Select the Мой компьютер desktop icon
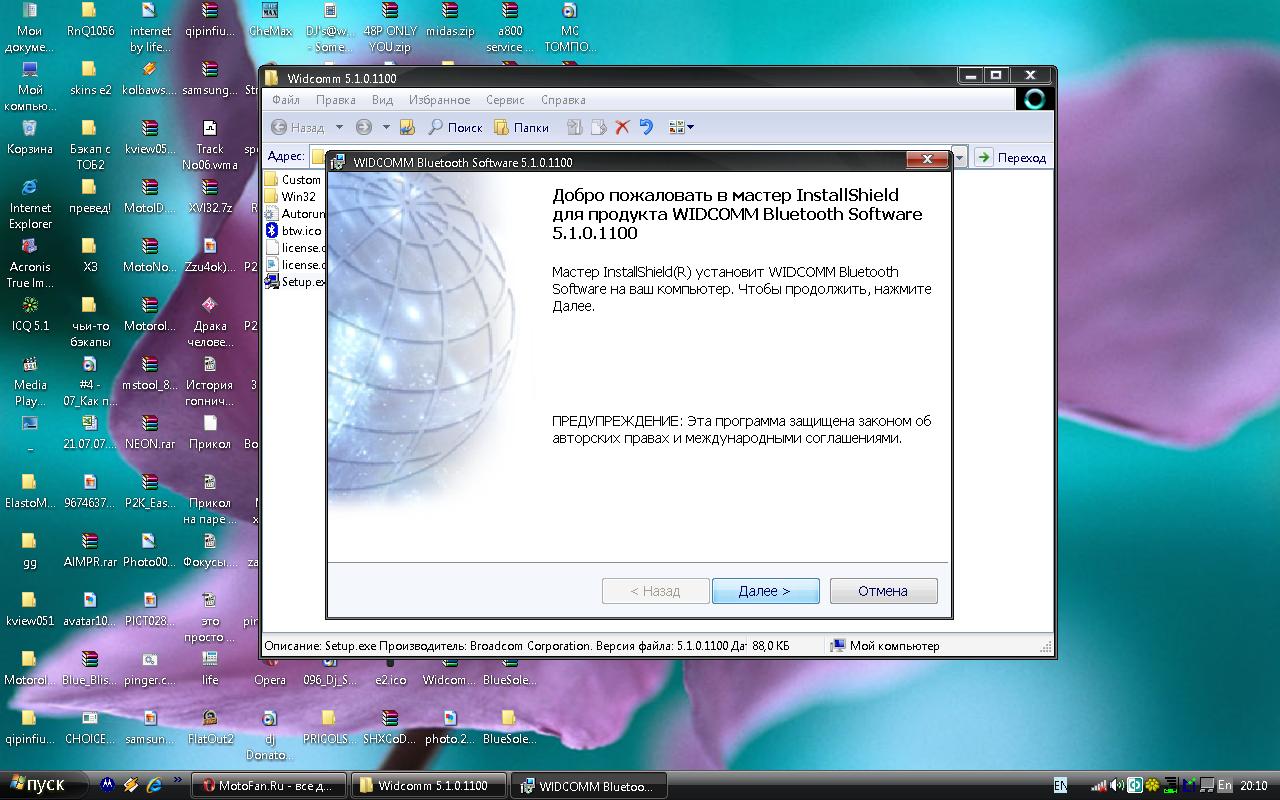The width and height of the screenshot is (1280, 800). (30, 86)
